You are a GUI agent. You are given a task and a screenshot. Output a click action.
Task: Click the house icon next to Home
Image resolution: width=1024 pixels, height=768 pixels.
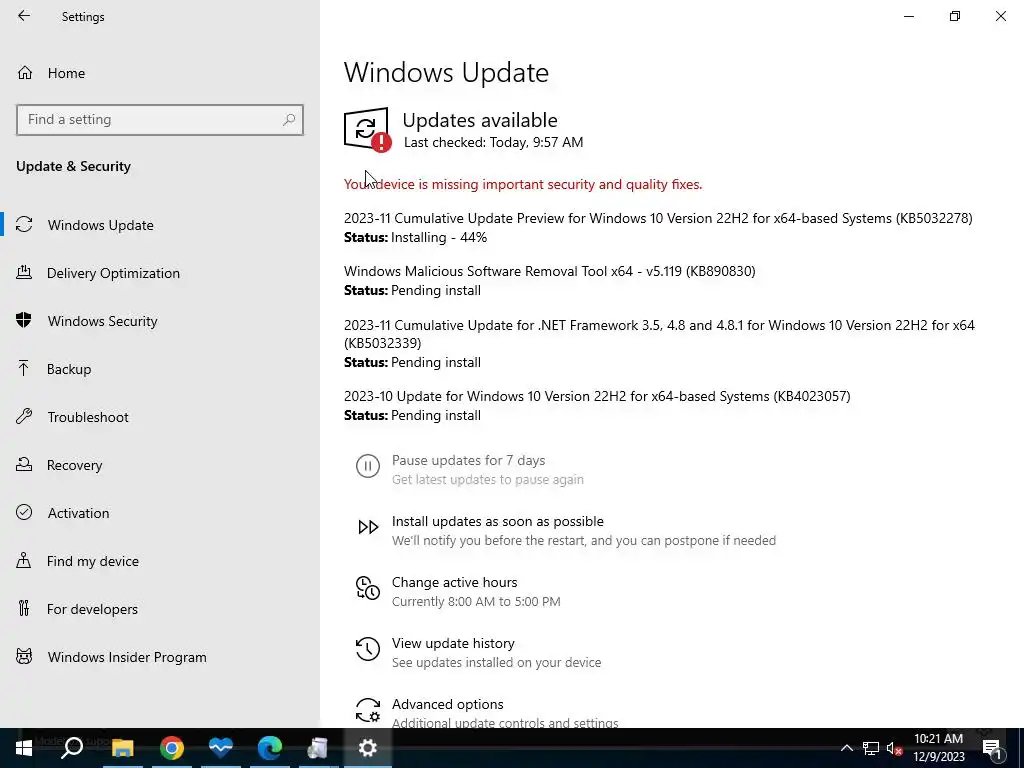(x=25, y=72)
